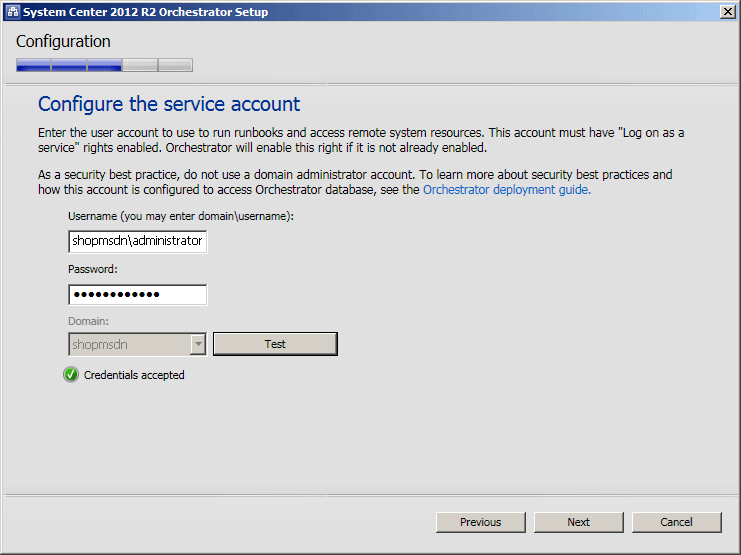Click the "Credentials accepted" status text
741x555 pixels.
[134, 375]
